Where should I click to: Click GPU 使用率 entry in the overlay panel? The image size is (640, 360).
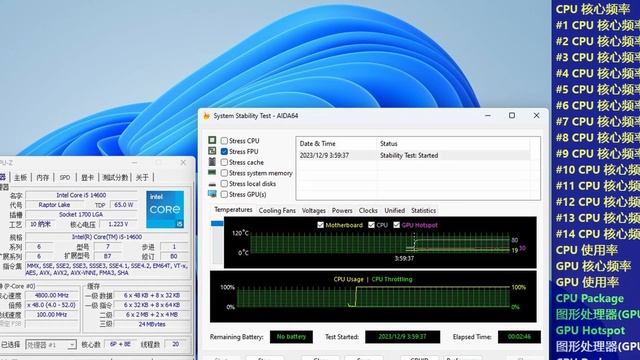(587, 282)
